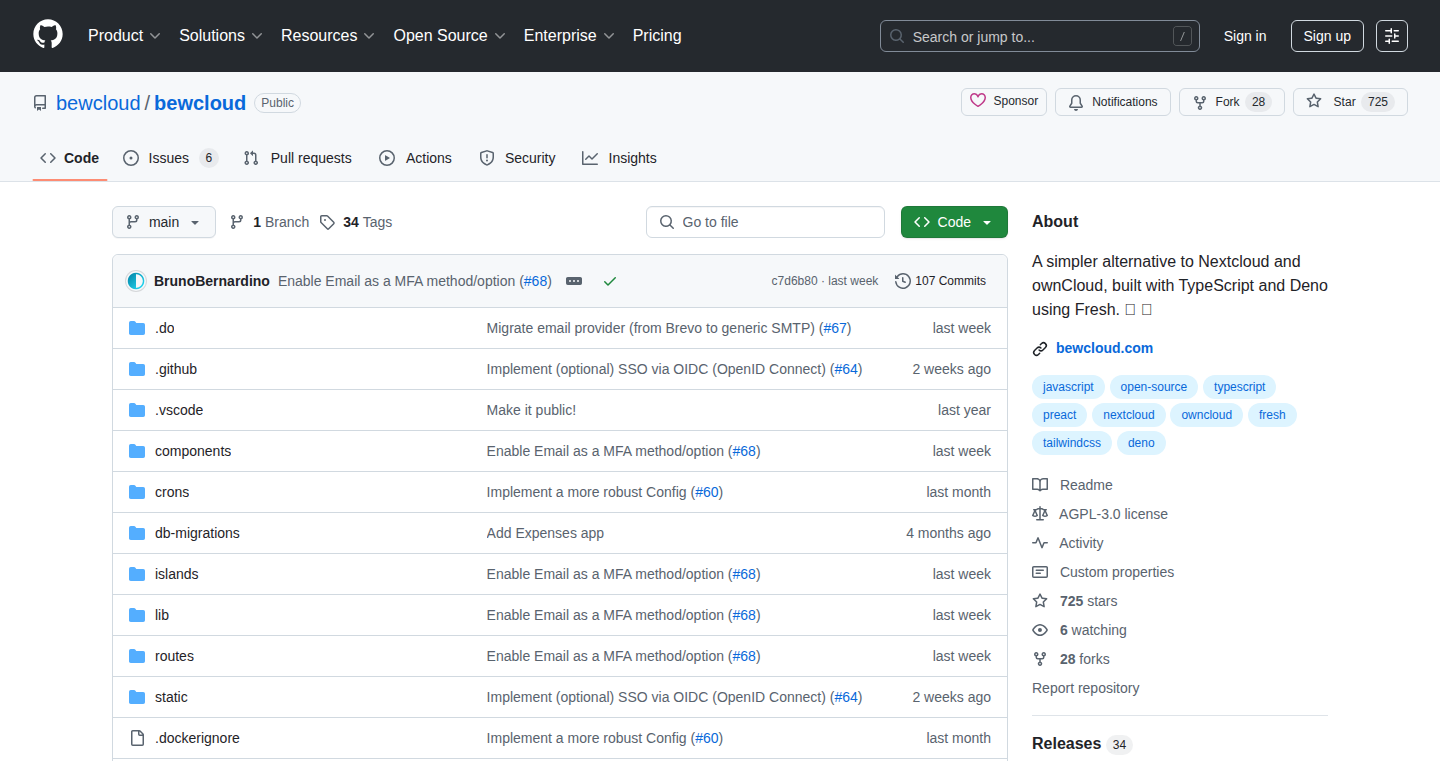Select the nextcloud topic tag
This screenshot has height=761, width=1440.
point(1129,415)
